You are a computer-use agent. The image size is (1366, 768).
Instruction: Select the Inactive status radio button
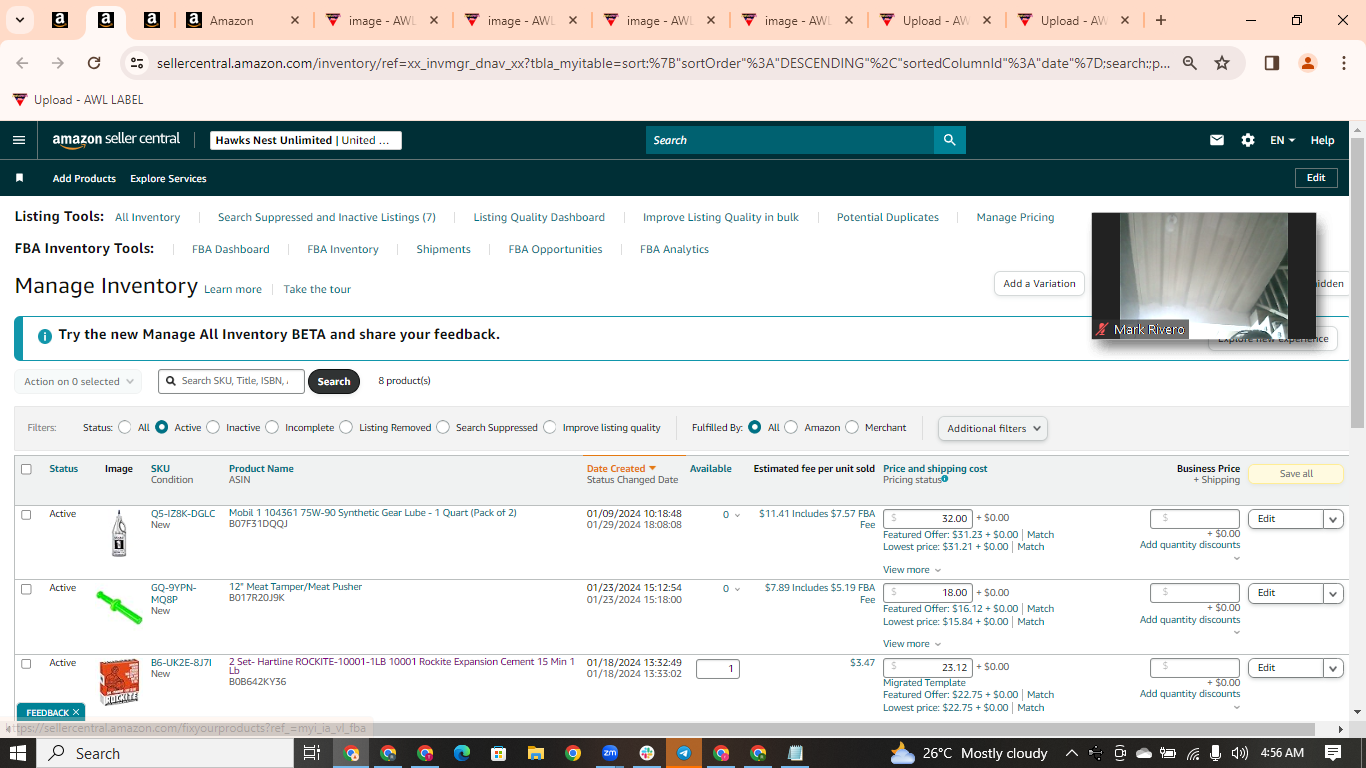click(x=213, y=427)
